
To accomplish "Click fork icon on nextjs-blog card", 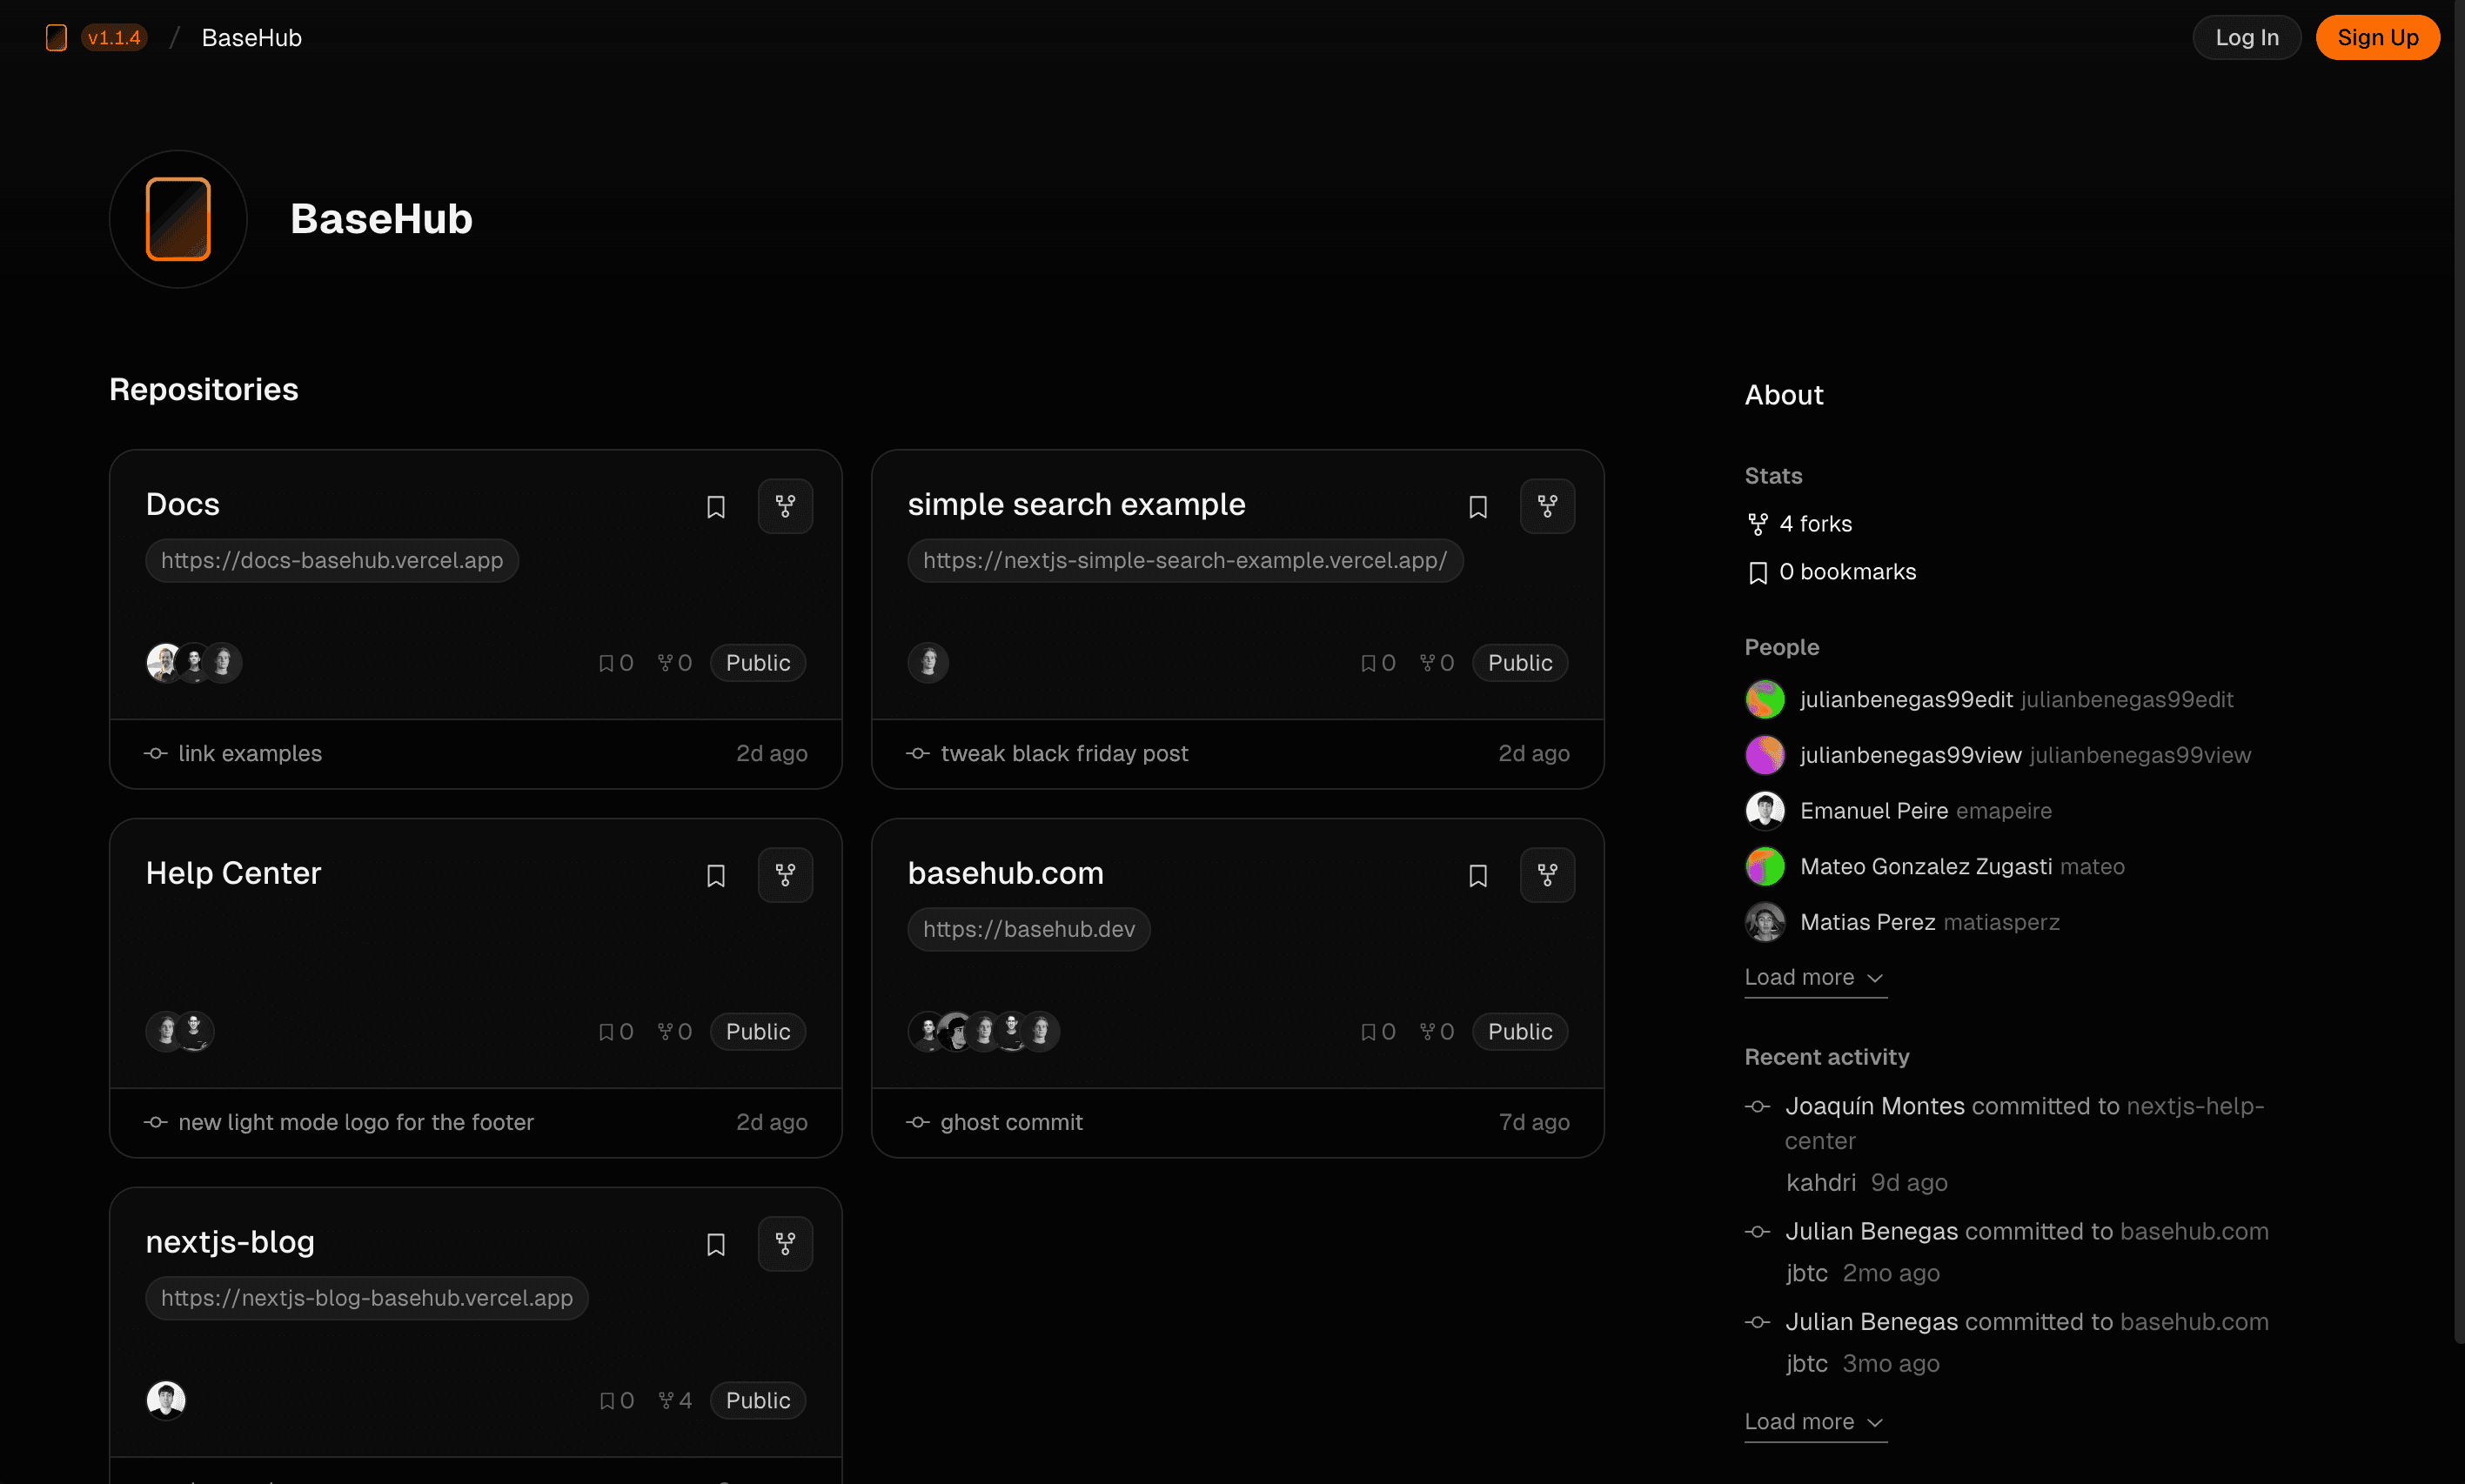I will (x=785, y=1244).
